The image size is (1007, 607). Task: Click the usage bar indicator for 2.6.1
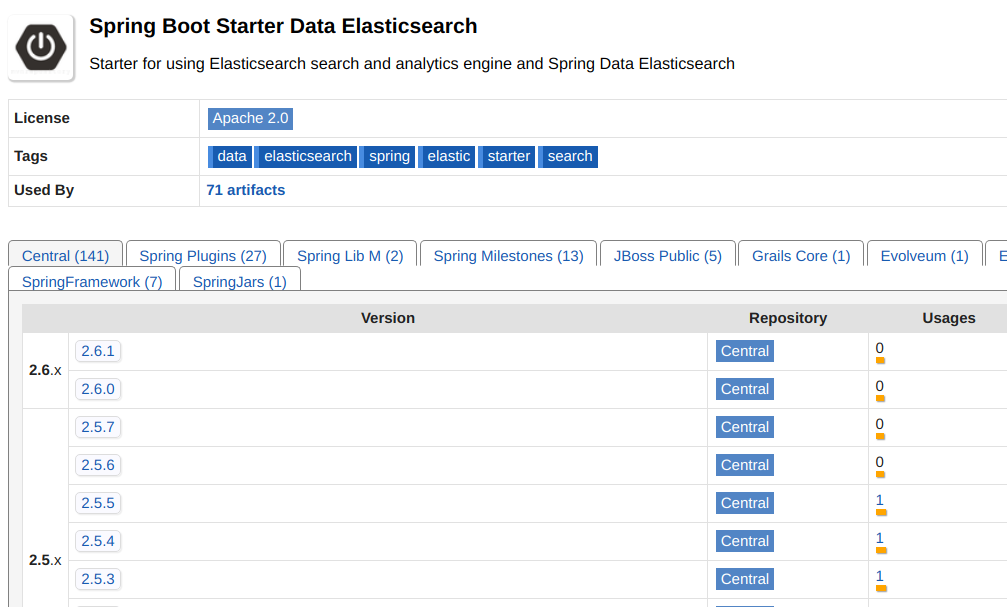[x=880, y=360]
